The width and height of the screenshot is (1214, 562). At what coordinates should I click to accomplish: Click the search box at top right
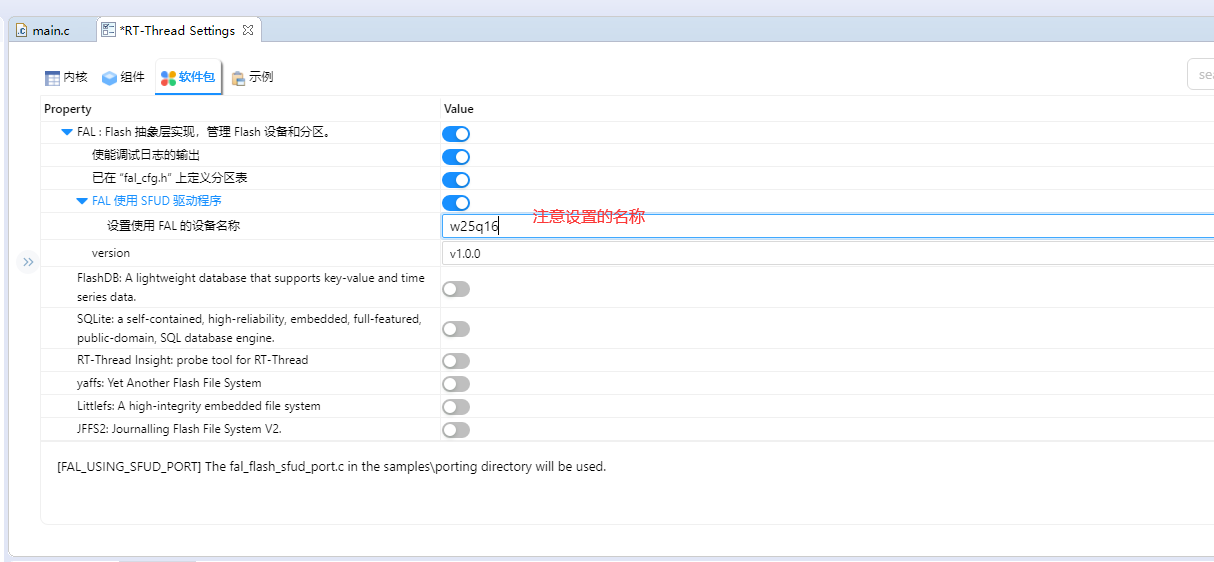coord(1200,75)
